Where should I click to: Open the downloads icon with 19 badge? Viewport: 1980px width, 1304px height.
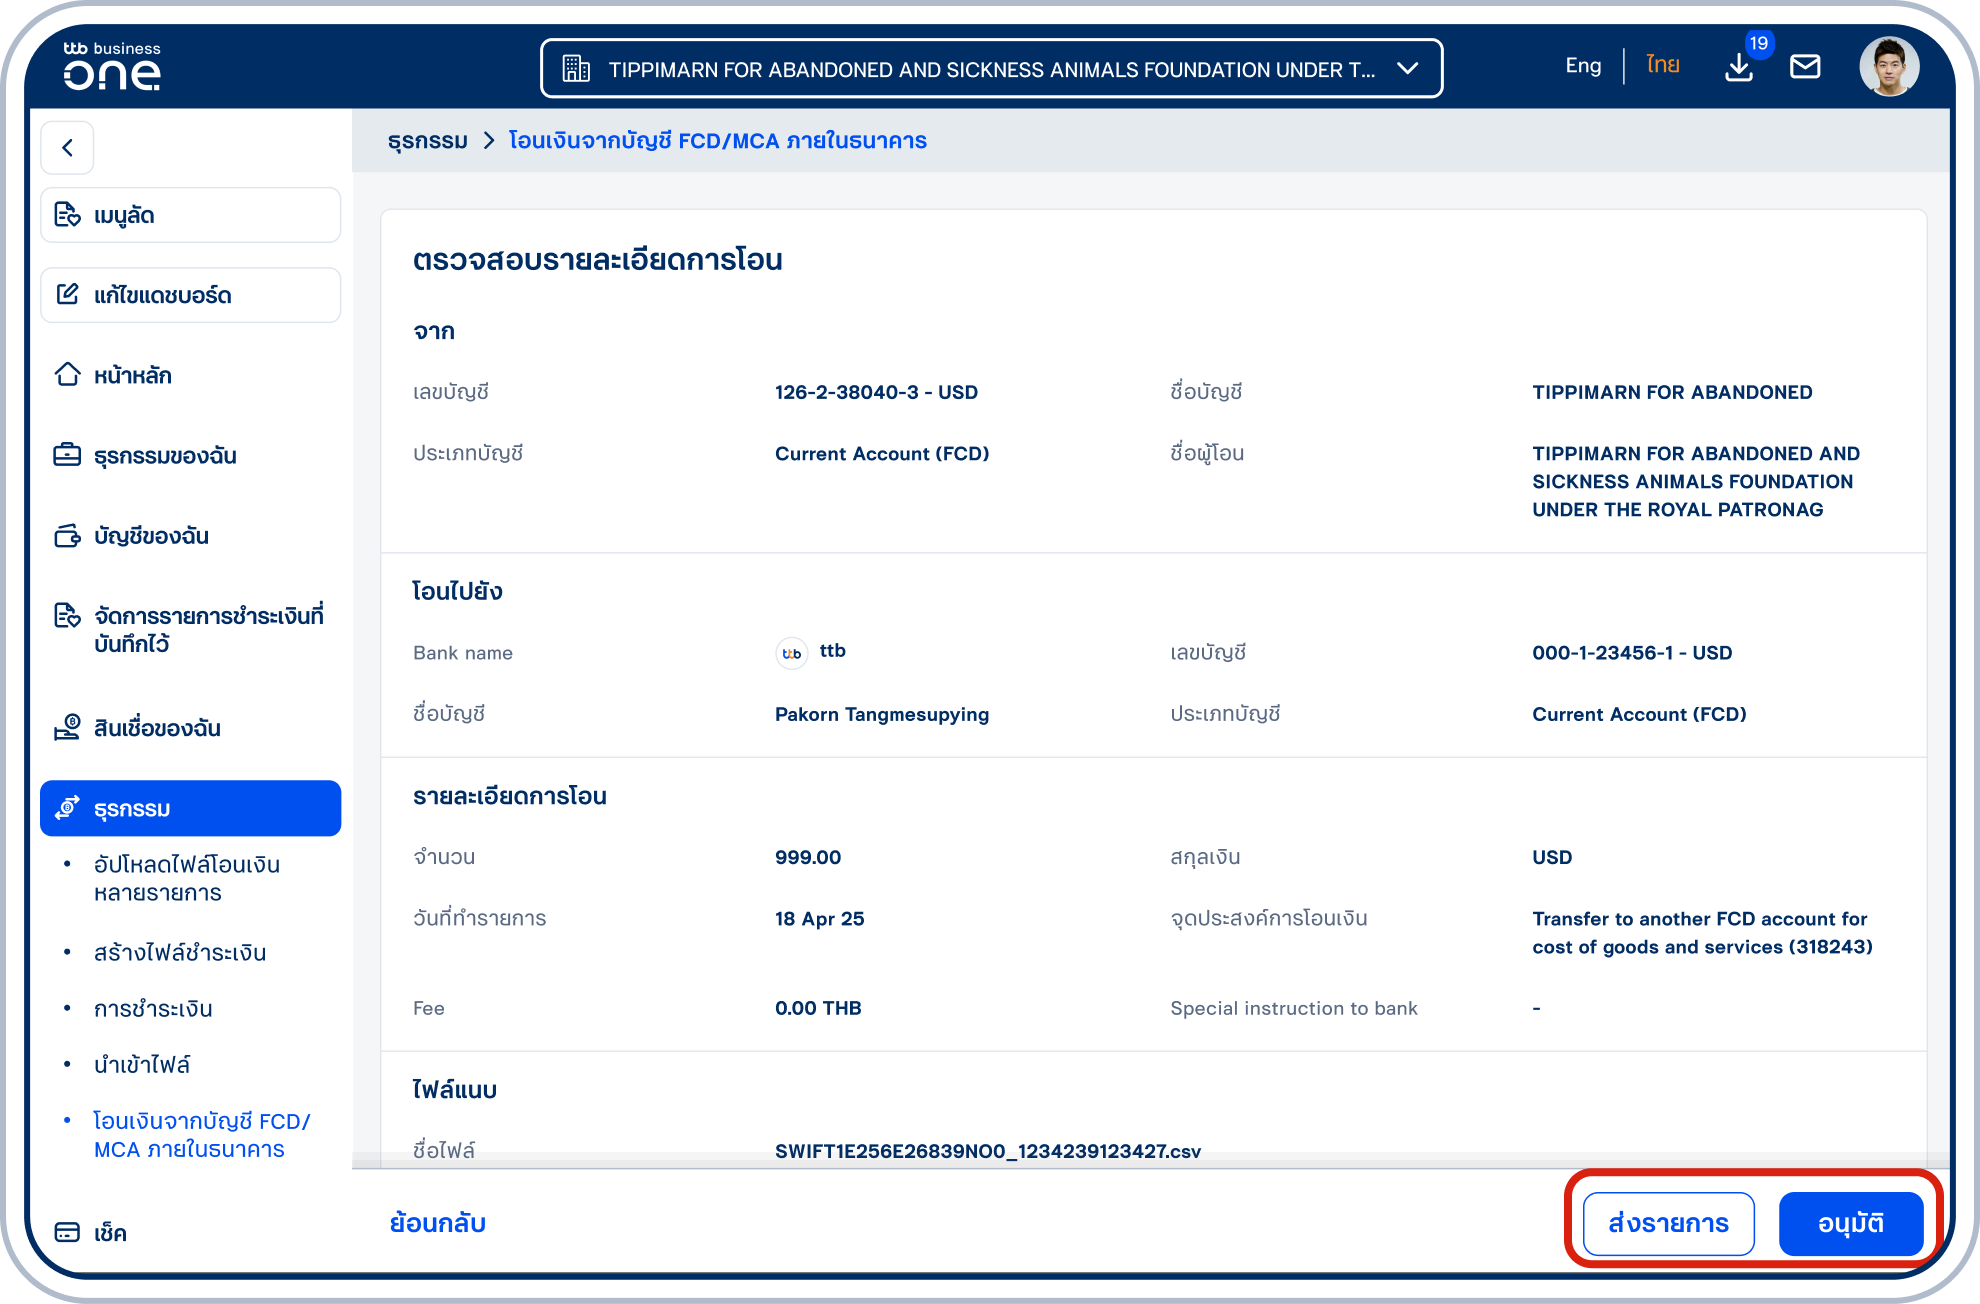(x=1739, y=66)
